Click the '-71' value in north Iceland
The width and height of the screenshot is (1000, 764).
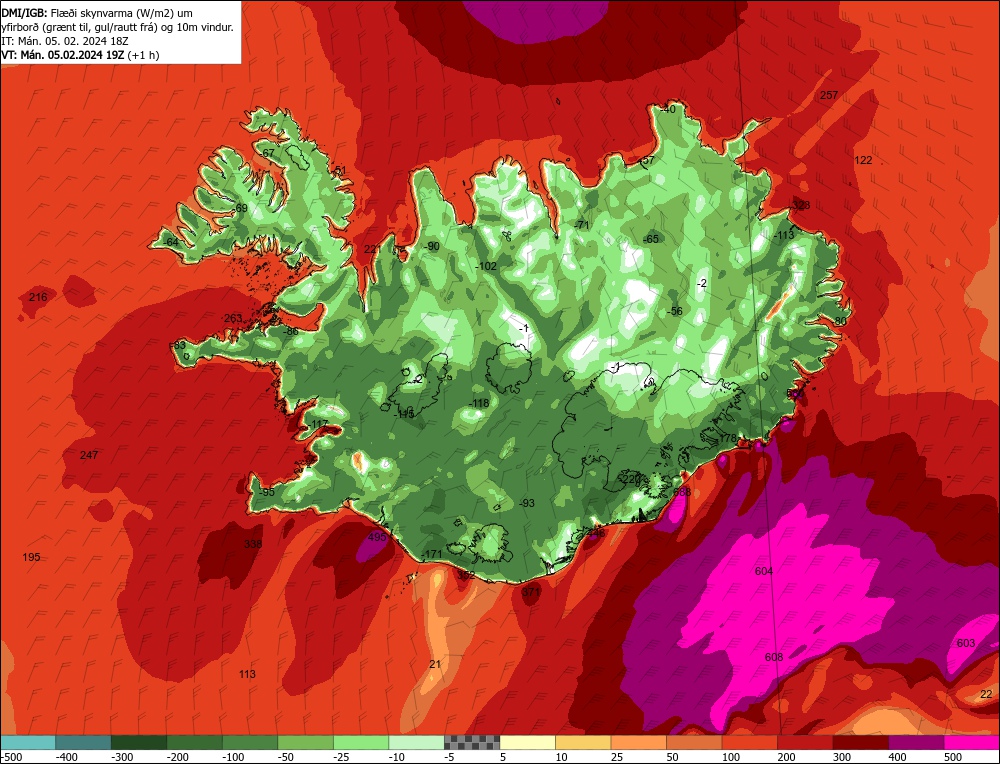coord(582,224)
